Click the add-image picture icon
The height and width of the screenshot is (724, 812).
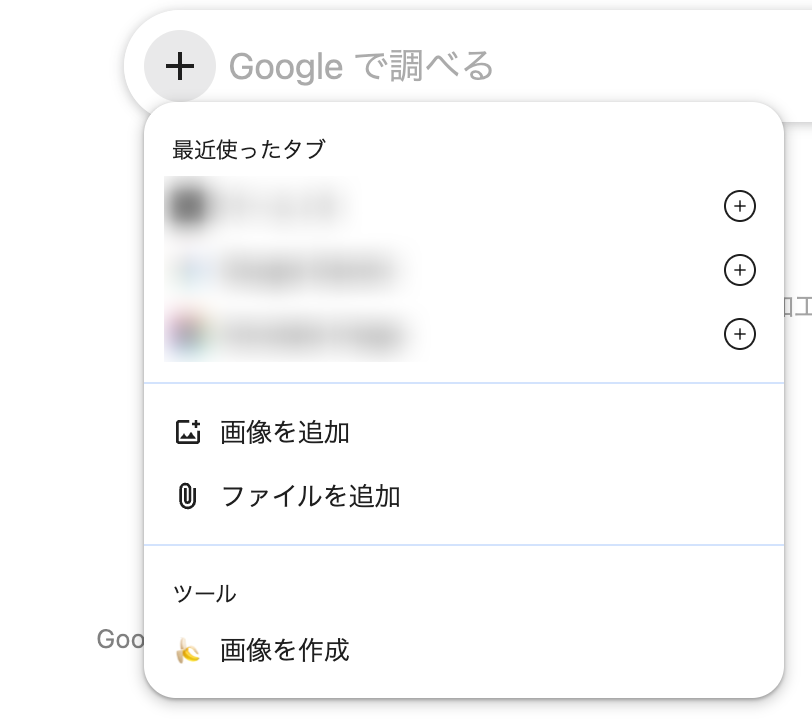pos(188,432)
